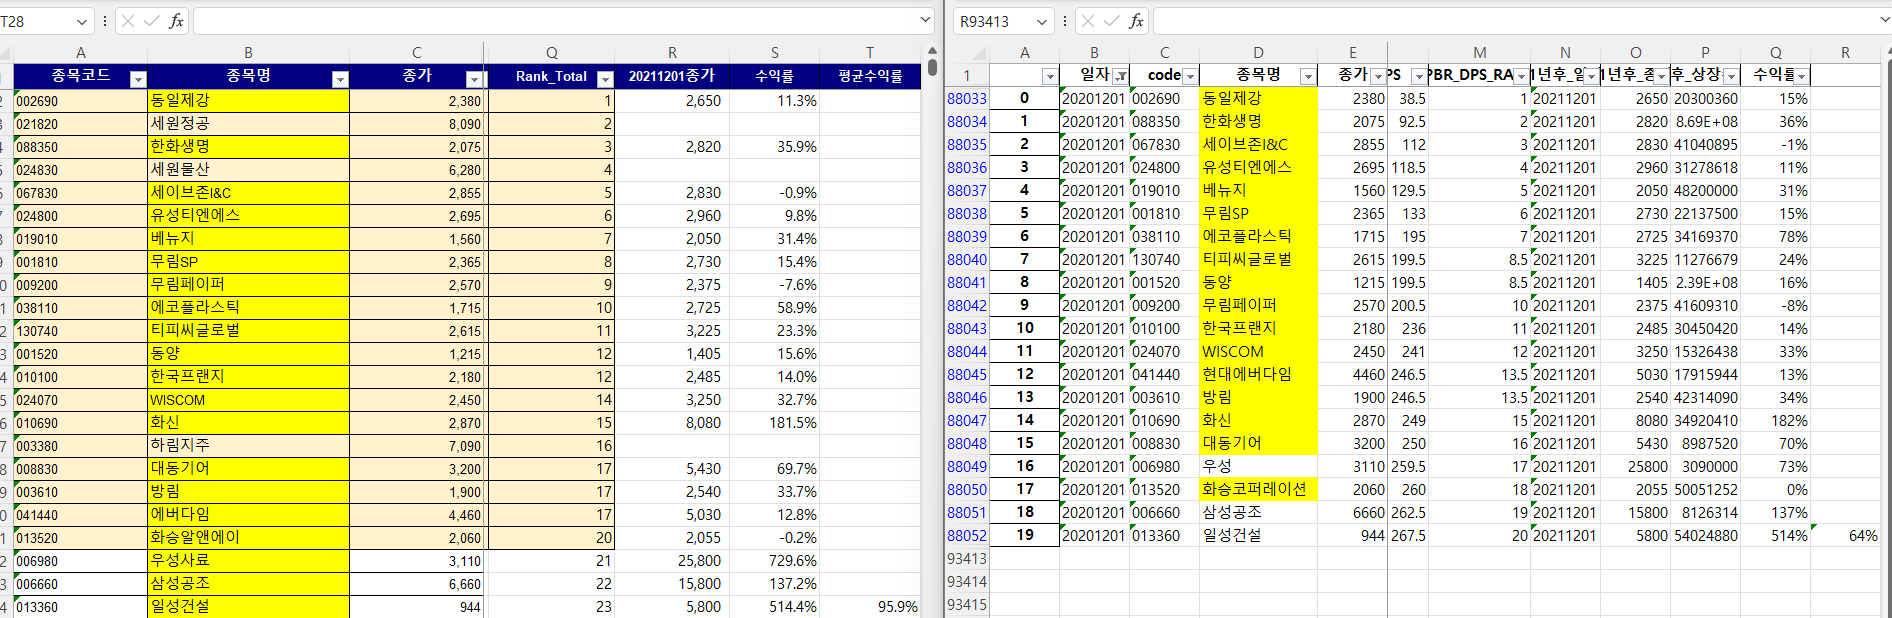The width and height of the screenshot is (1892, 618).
Task: Open the PBR_DPS_RA filter dropdown
Action: (x=1521, y=76)
